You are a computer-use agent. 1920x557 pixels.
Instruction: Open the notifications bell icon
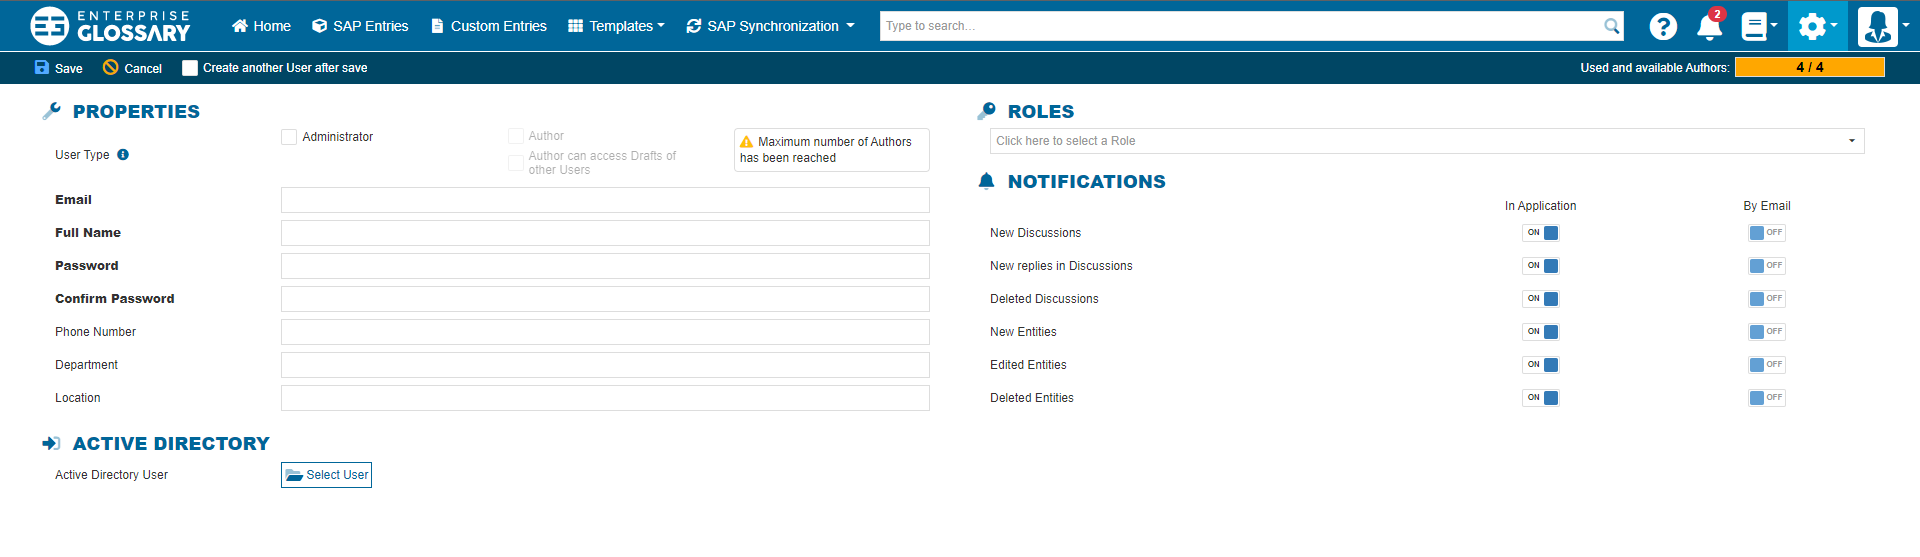[x=1709, y=27]
